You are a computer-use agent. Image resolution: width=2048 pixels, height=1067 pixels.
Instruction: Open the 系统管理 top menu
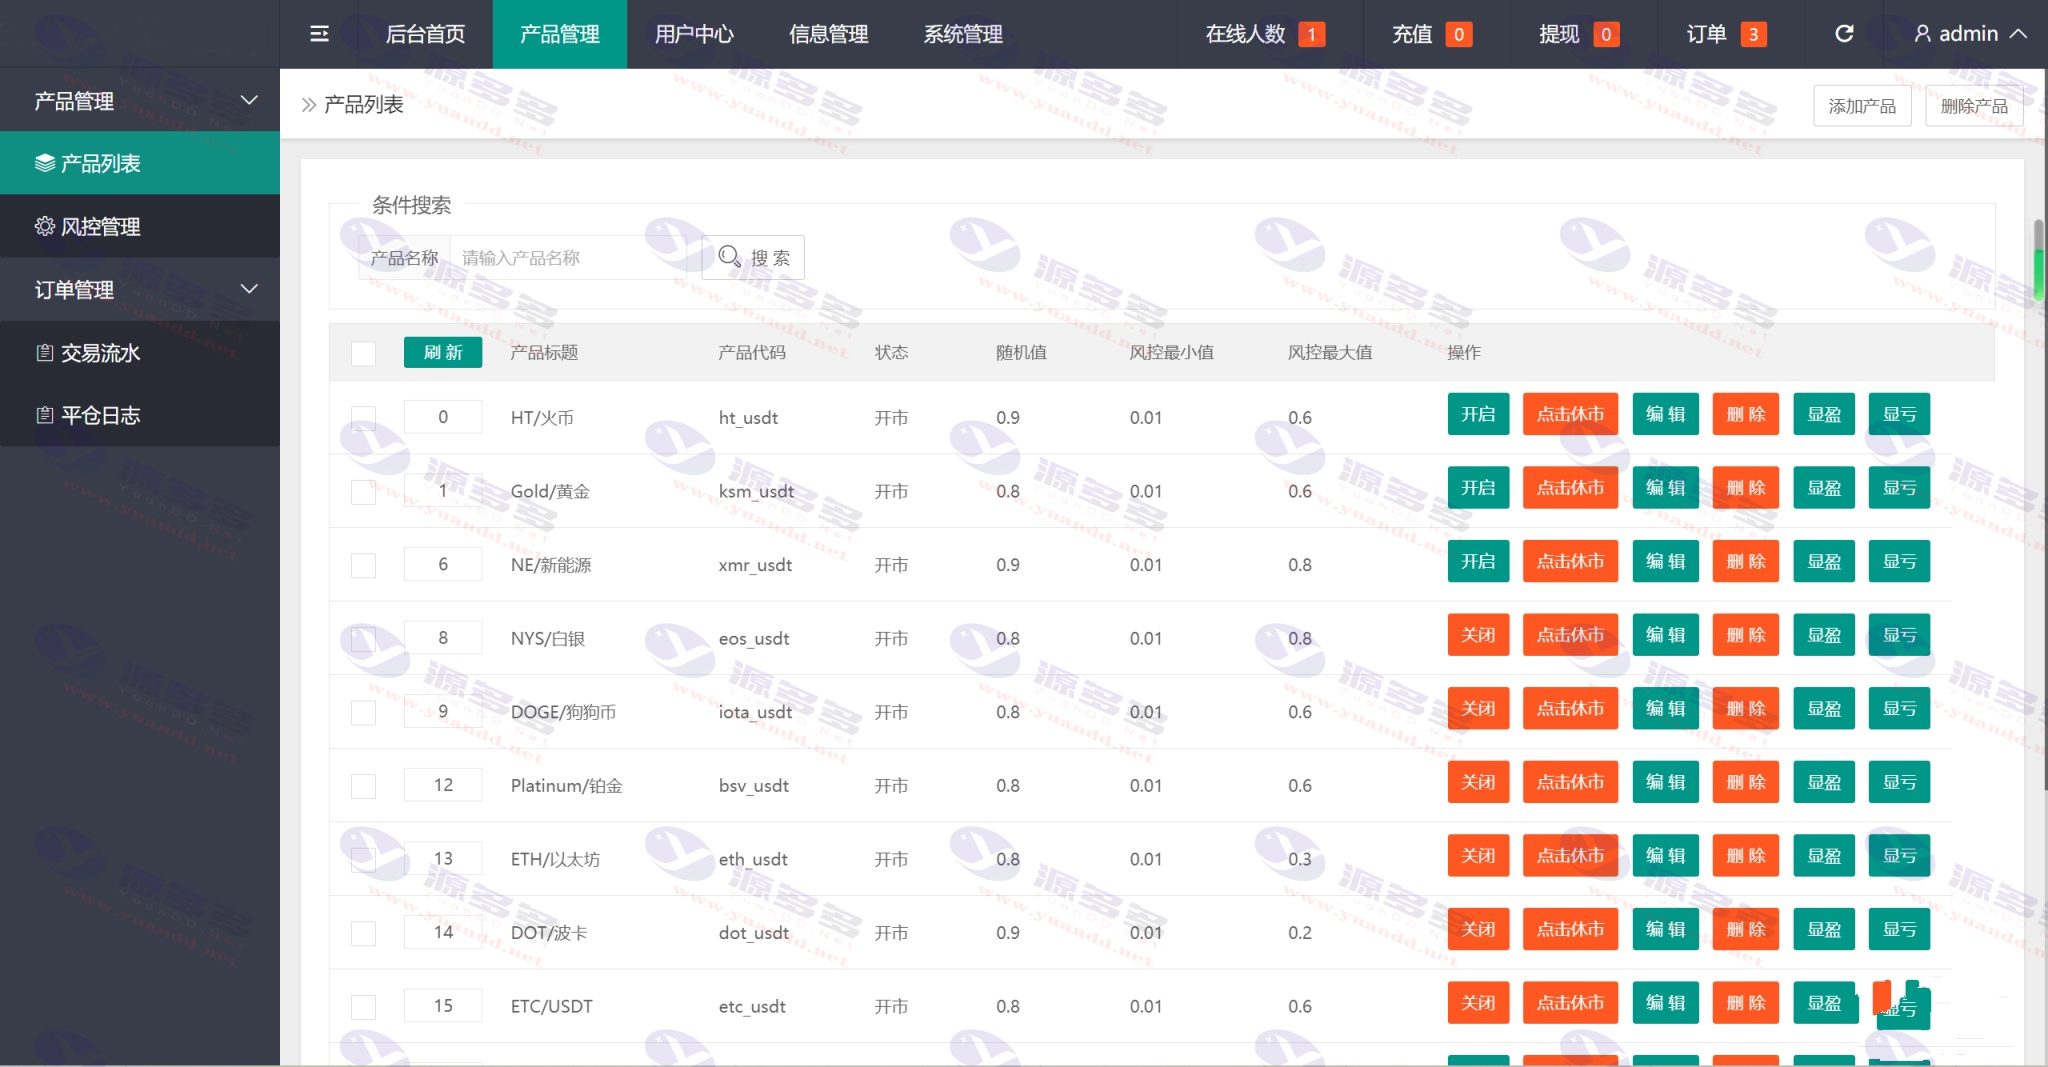(x=963, y=34)
